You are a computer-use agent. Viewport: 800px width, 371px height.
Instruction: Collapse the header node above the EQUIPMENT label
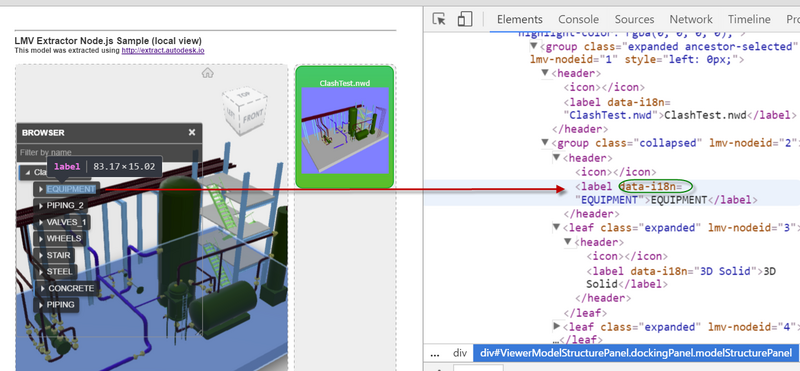tap(556, 158)
